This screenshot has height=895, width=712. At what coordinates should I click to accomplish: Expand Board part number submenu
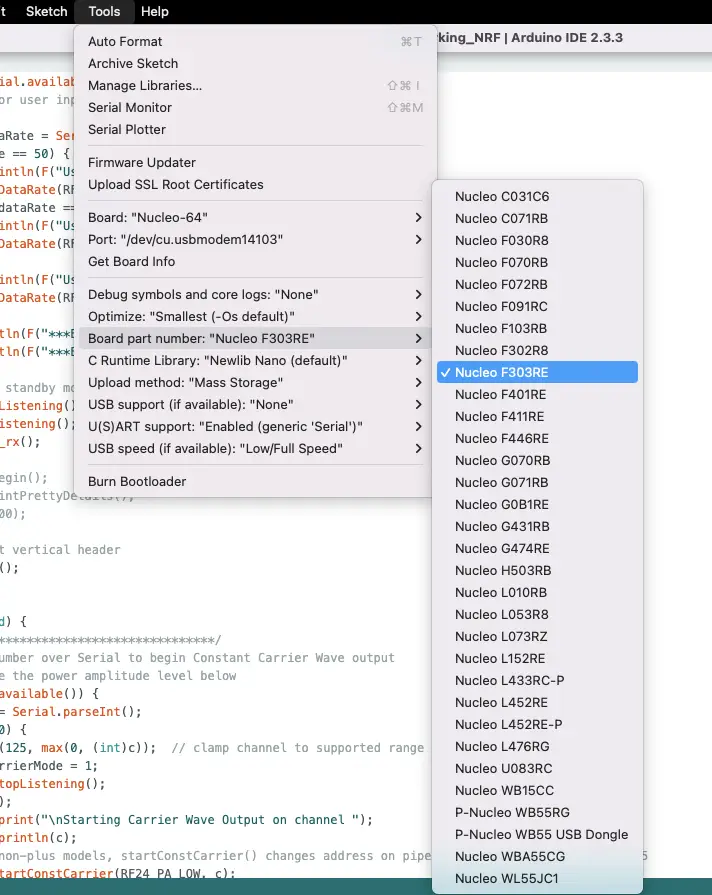255,338
